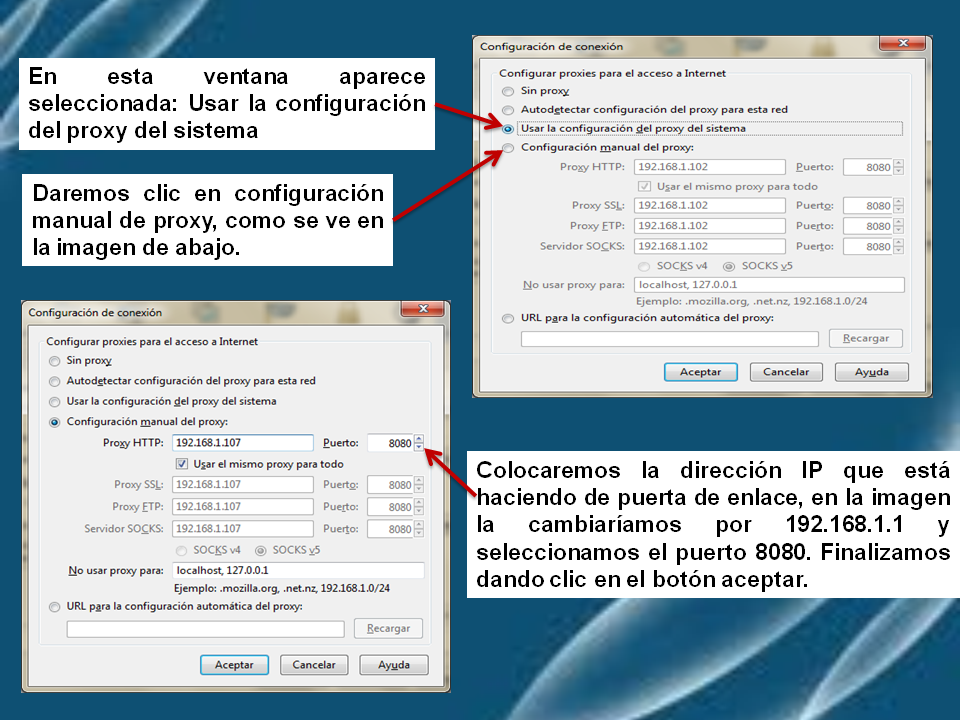Select SOCKS v4 radio in upper dialog
The image size is (960, 720).
tap(643, 266)
